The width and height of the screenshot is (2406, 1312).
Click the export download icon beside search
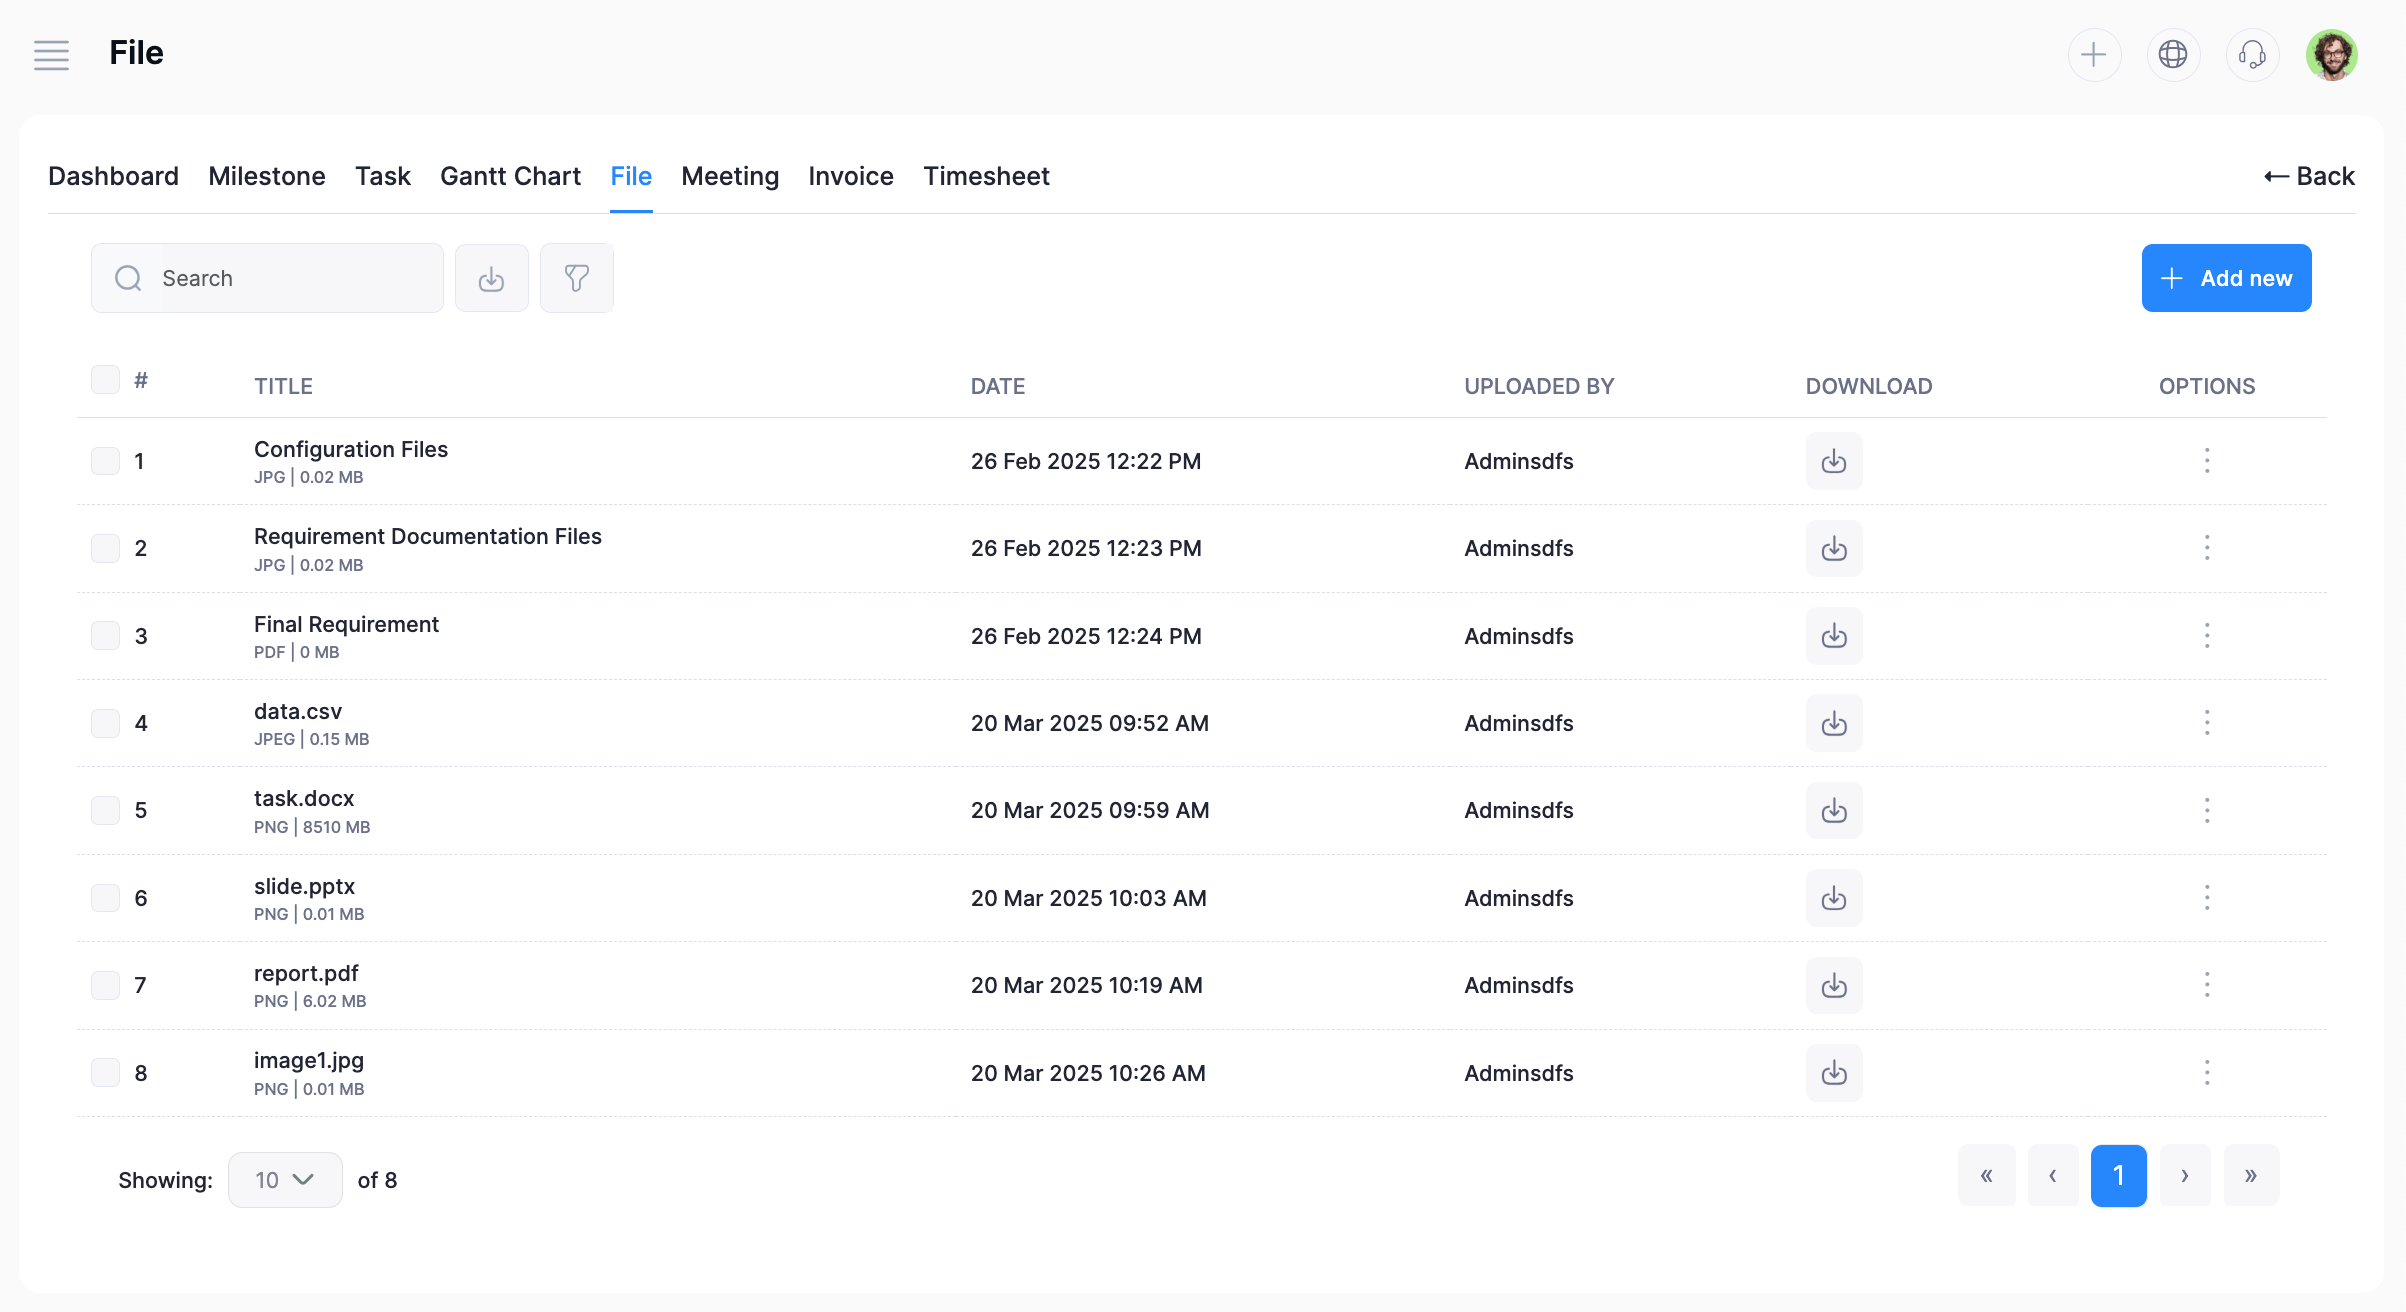[491, 278]
